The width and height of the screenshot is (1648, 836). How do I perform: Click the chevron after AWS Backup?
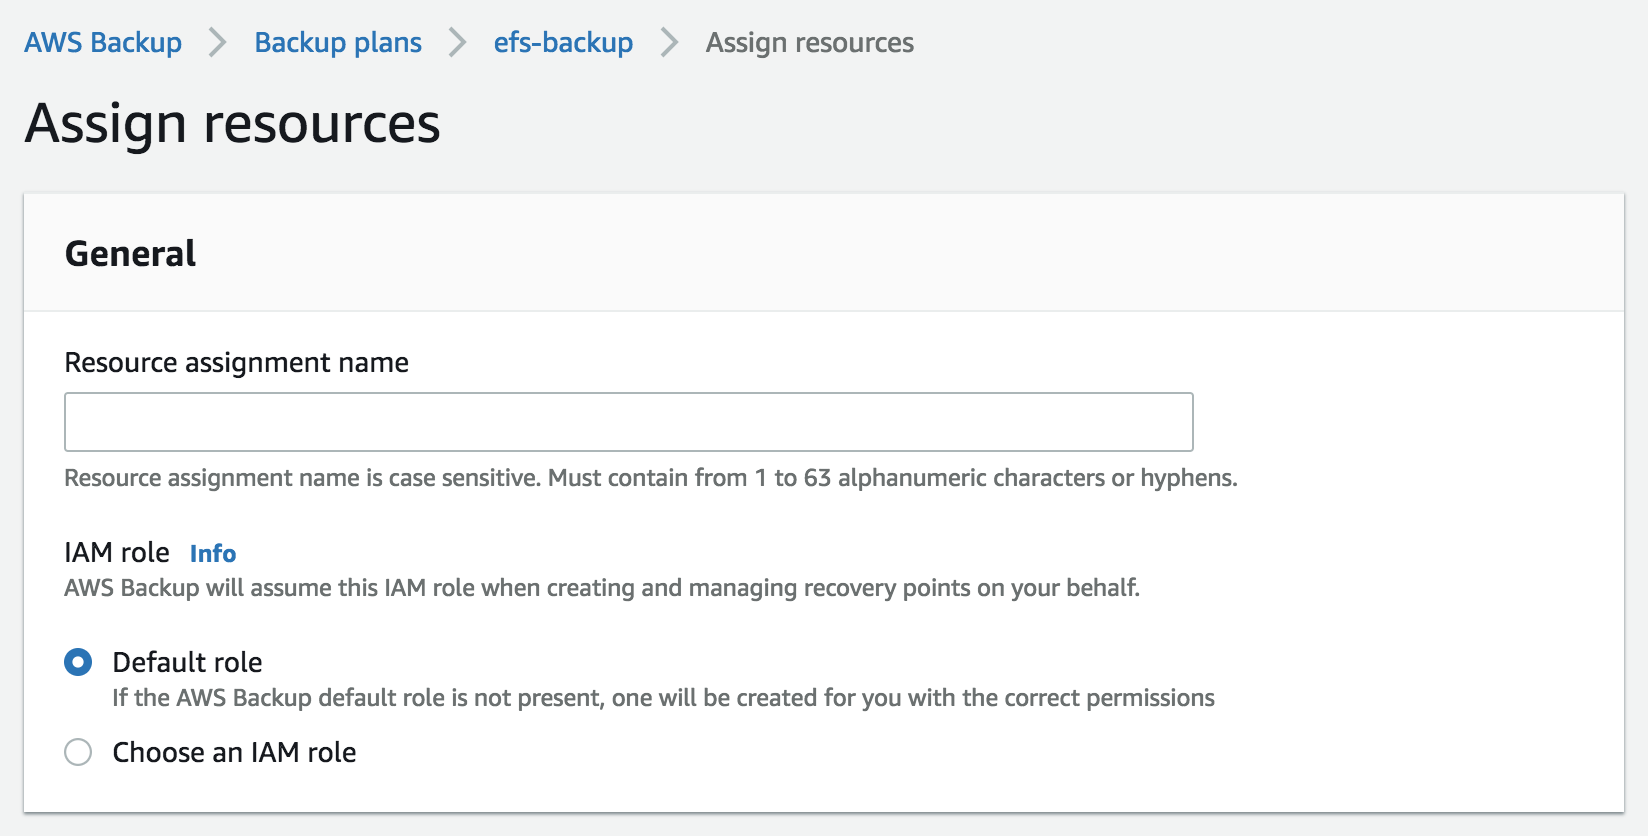[x=217, y=43]
